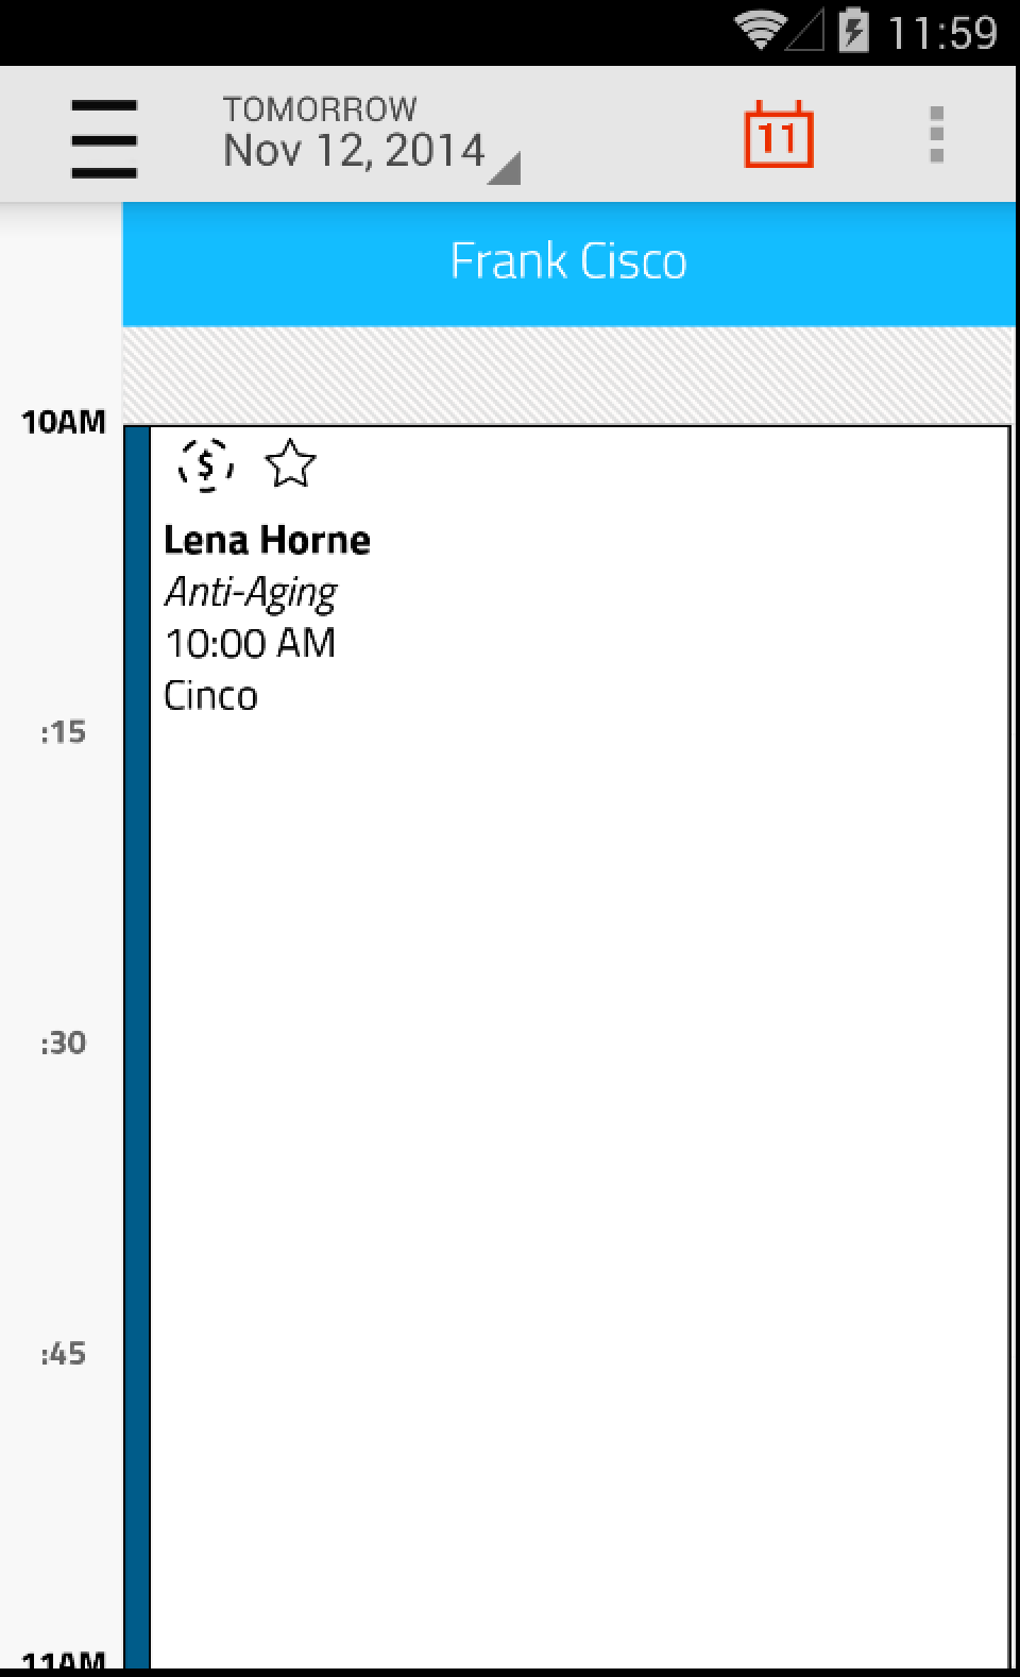Tap the 10:00 AM appointment time text
This screenshot has height=1677, width=1020.
250,644
